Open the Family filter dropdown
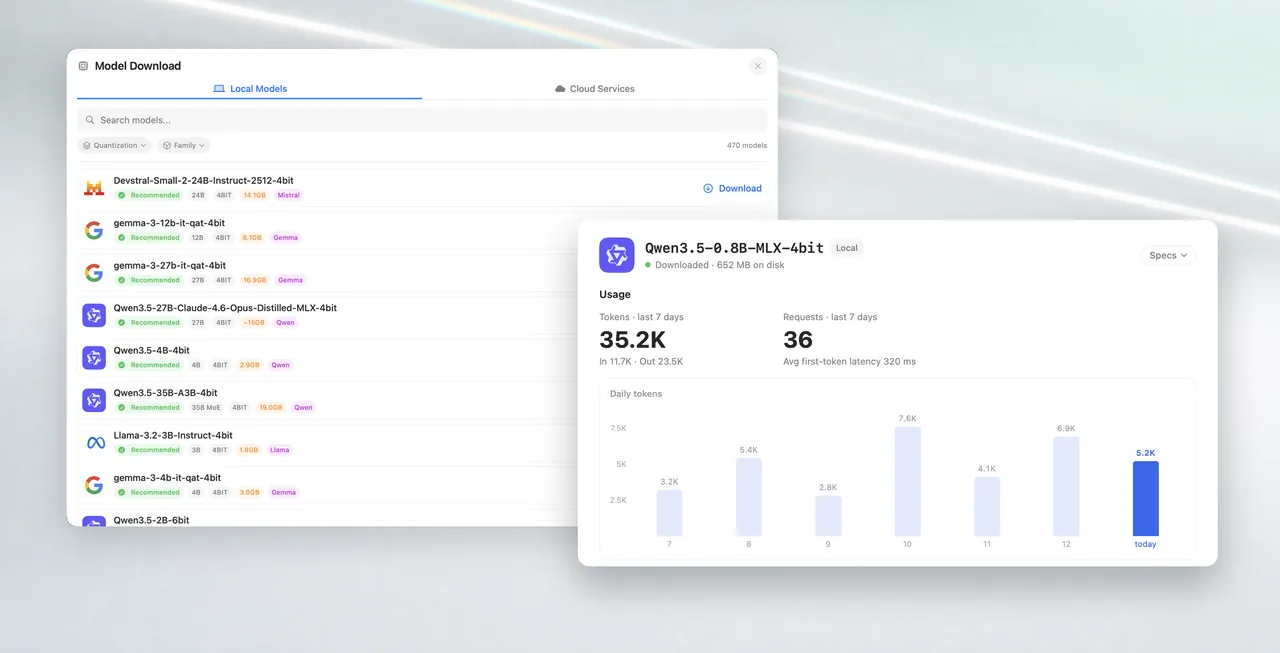 184,145
